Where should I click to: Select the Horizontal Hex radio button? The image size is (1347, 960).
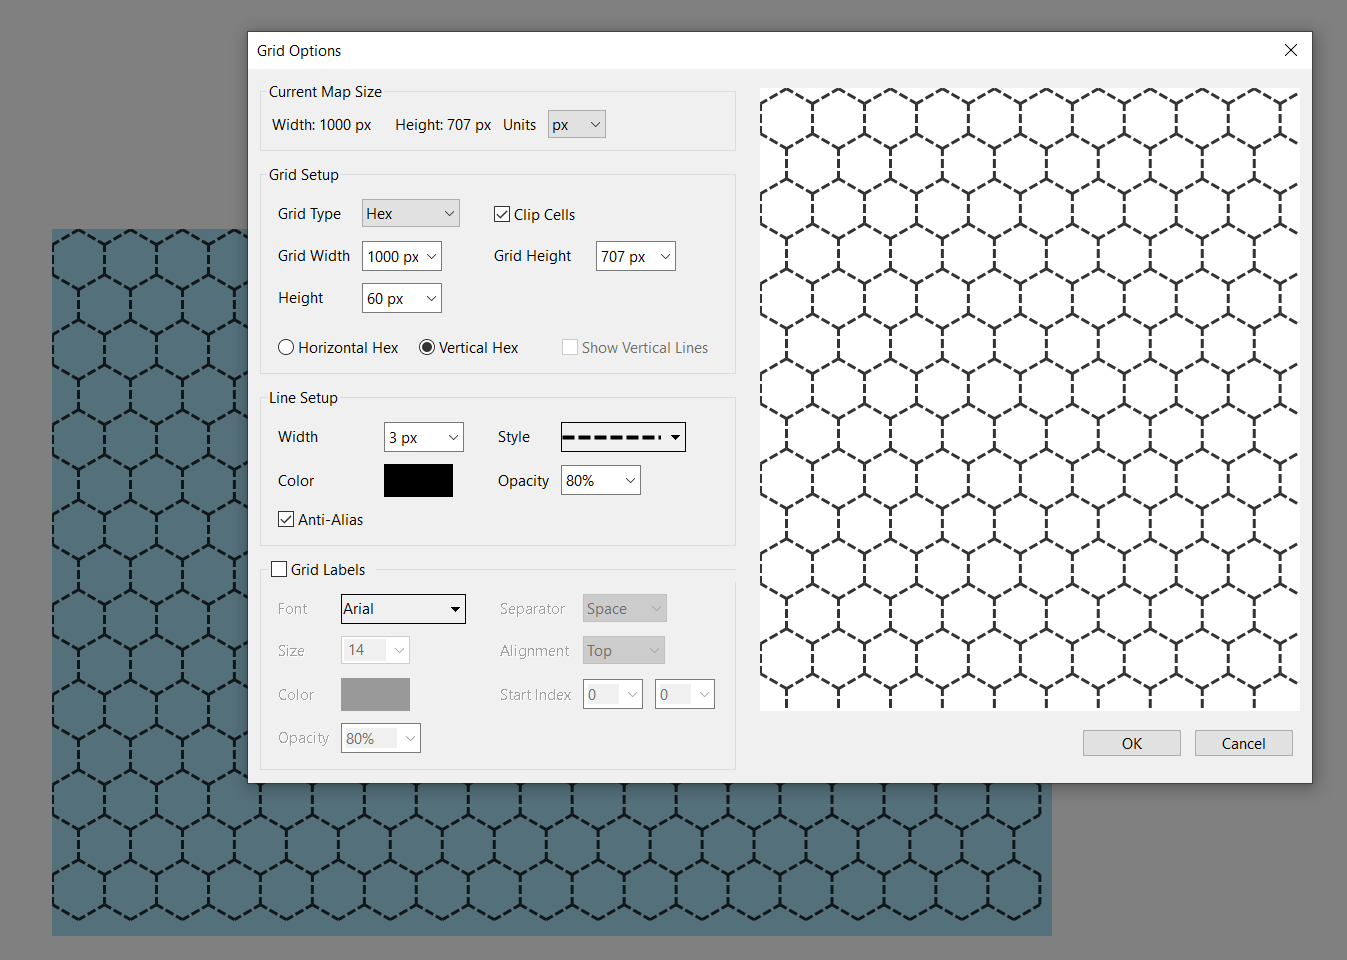tap(286, 347)
